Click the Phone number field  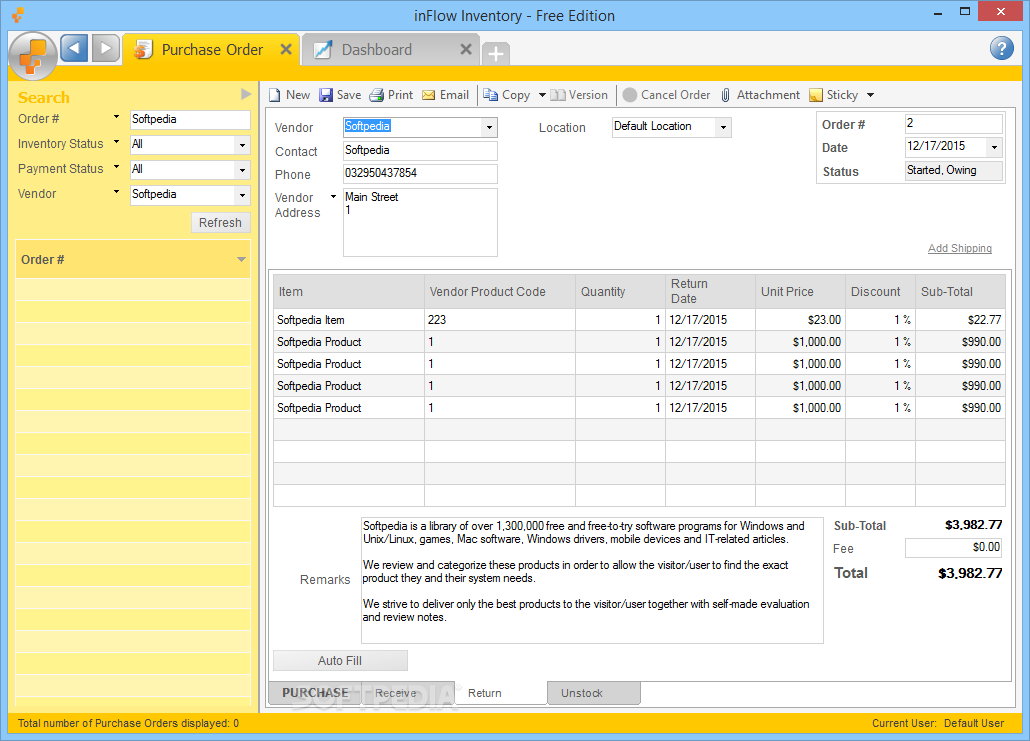click(420, 173)
